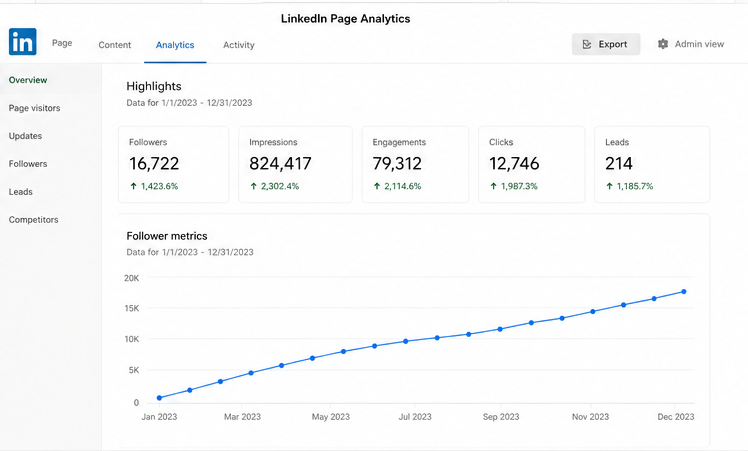The height and width of the screenshot is (451, 748).
Task: Click the 1,185.7% leads growth value
Action: point(635,186)
